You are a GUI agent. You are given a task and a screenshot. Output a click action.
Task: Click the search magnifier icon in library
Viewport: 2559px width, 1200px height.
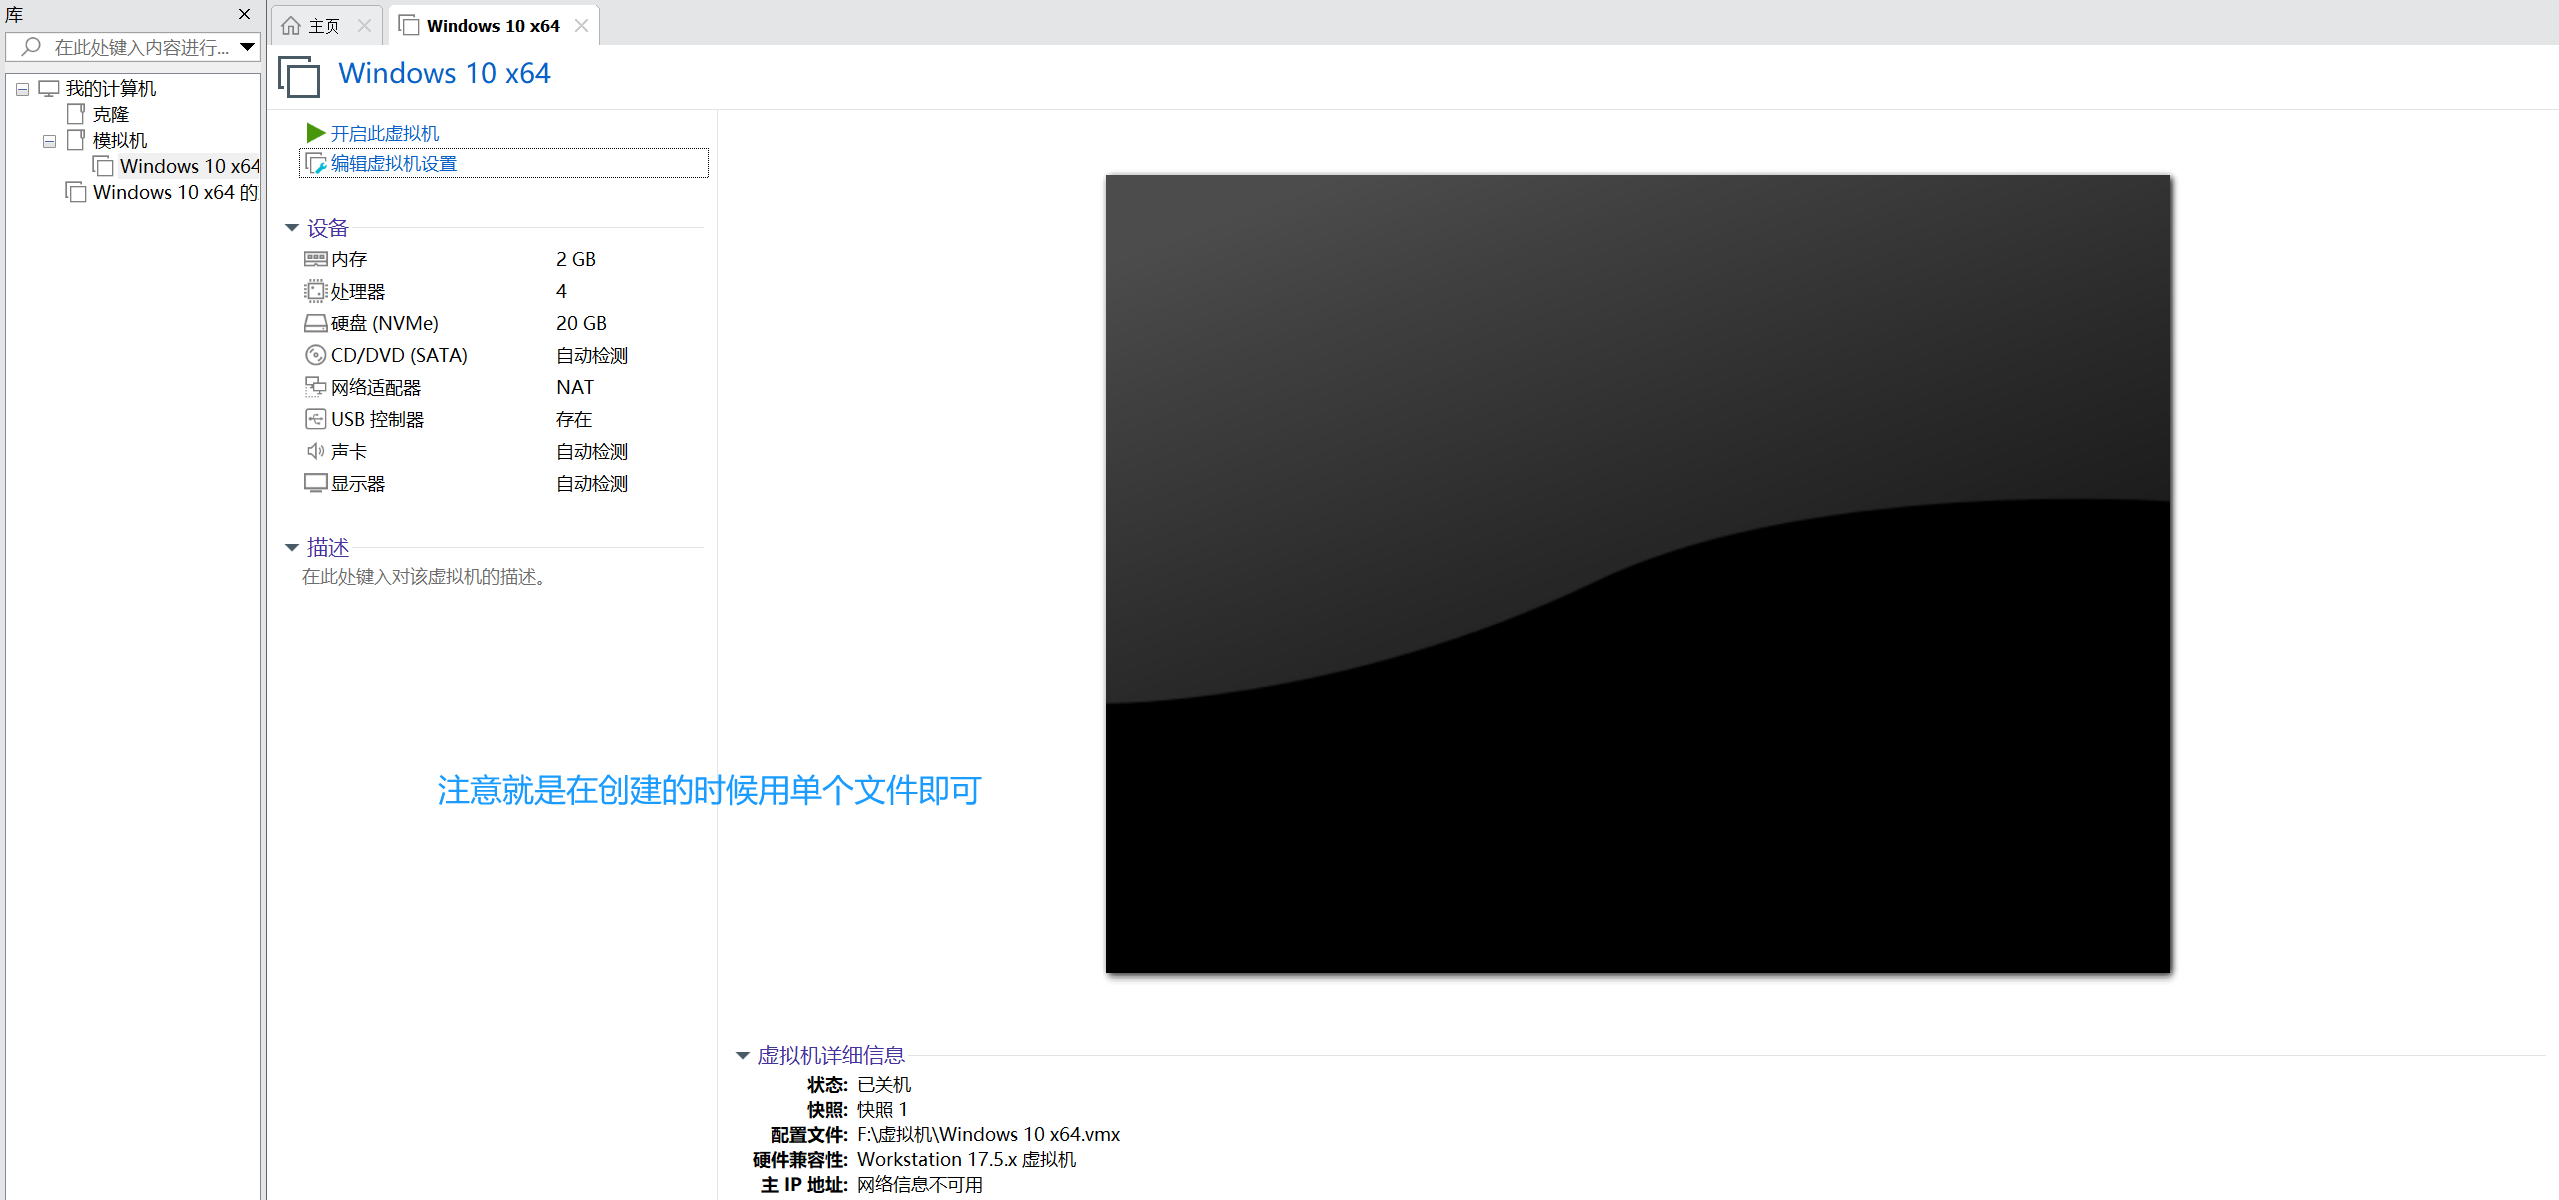[x=31, y=47]
